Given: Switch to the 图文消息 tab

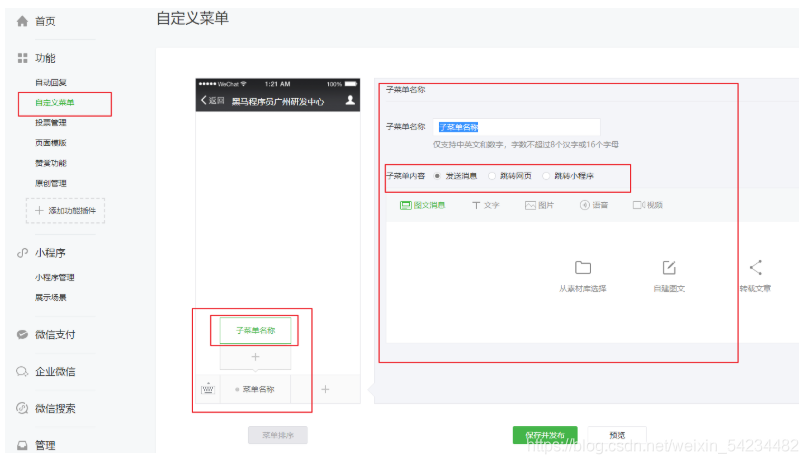Looking at the screenshot, I should click(423, 205).
